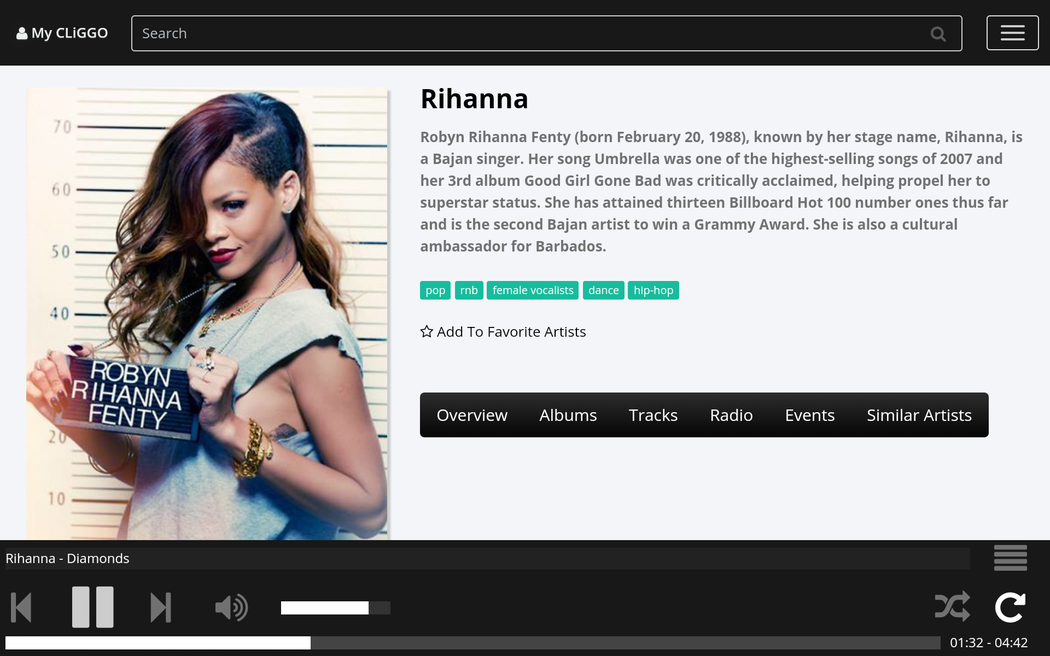The width and height of the screenshot is (1050, 656).
Task: Open the 'female vocalists' tag
Action: (x=533, y=290)
